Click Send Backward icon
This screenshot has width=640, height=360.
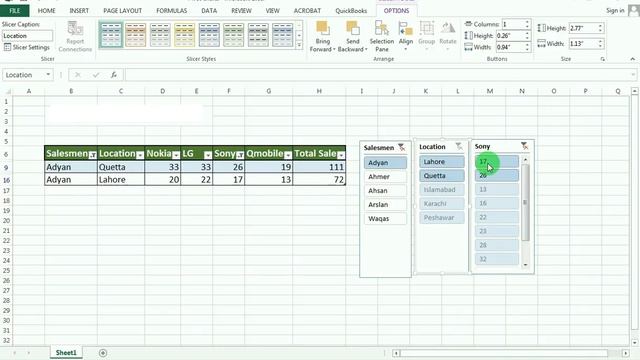[x=352, y=28]
